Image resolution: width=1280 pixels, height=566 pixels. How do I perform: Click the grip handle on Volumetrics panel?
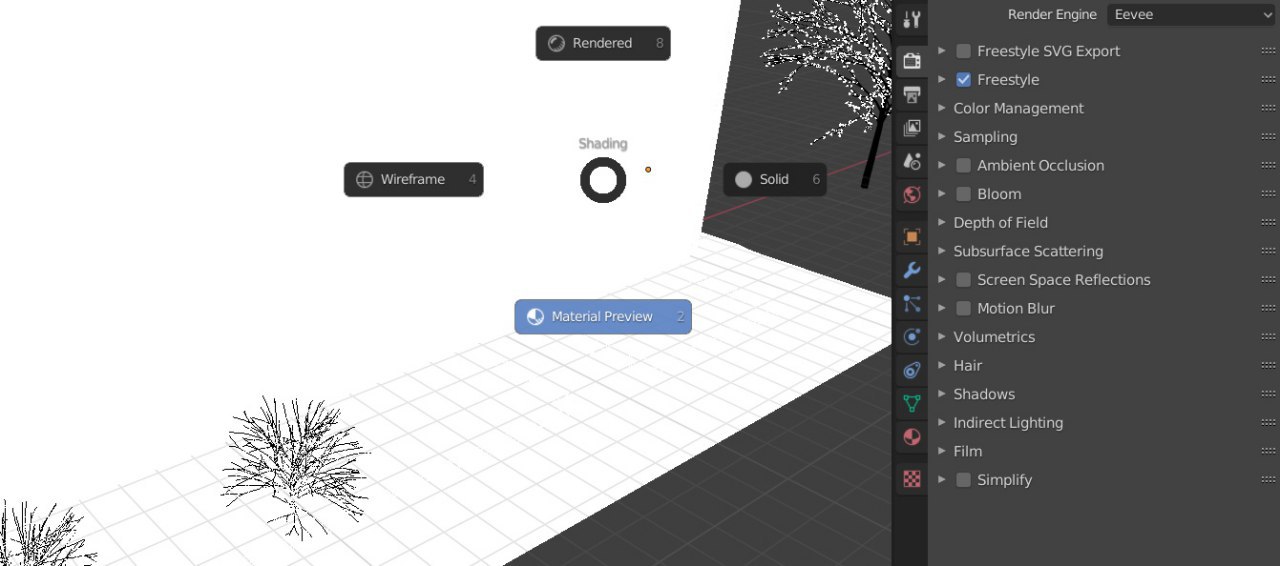click(1268, 337)
